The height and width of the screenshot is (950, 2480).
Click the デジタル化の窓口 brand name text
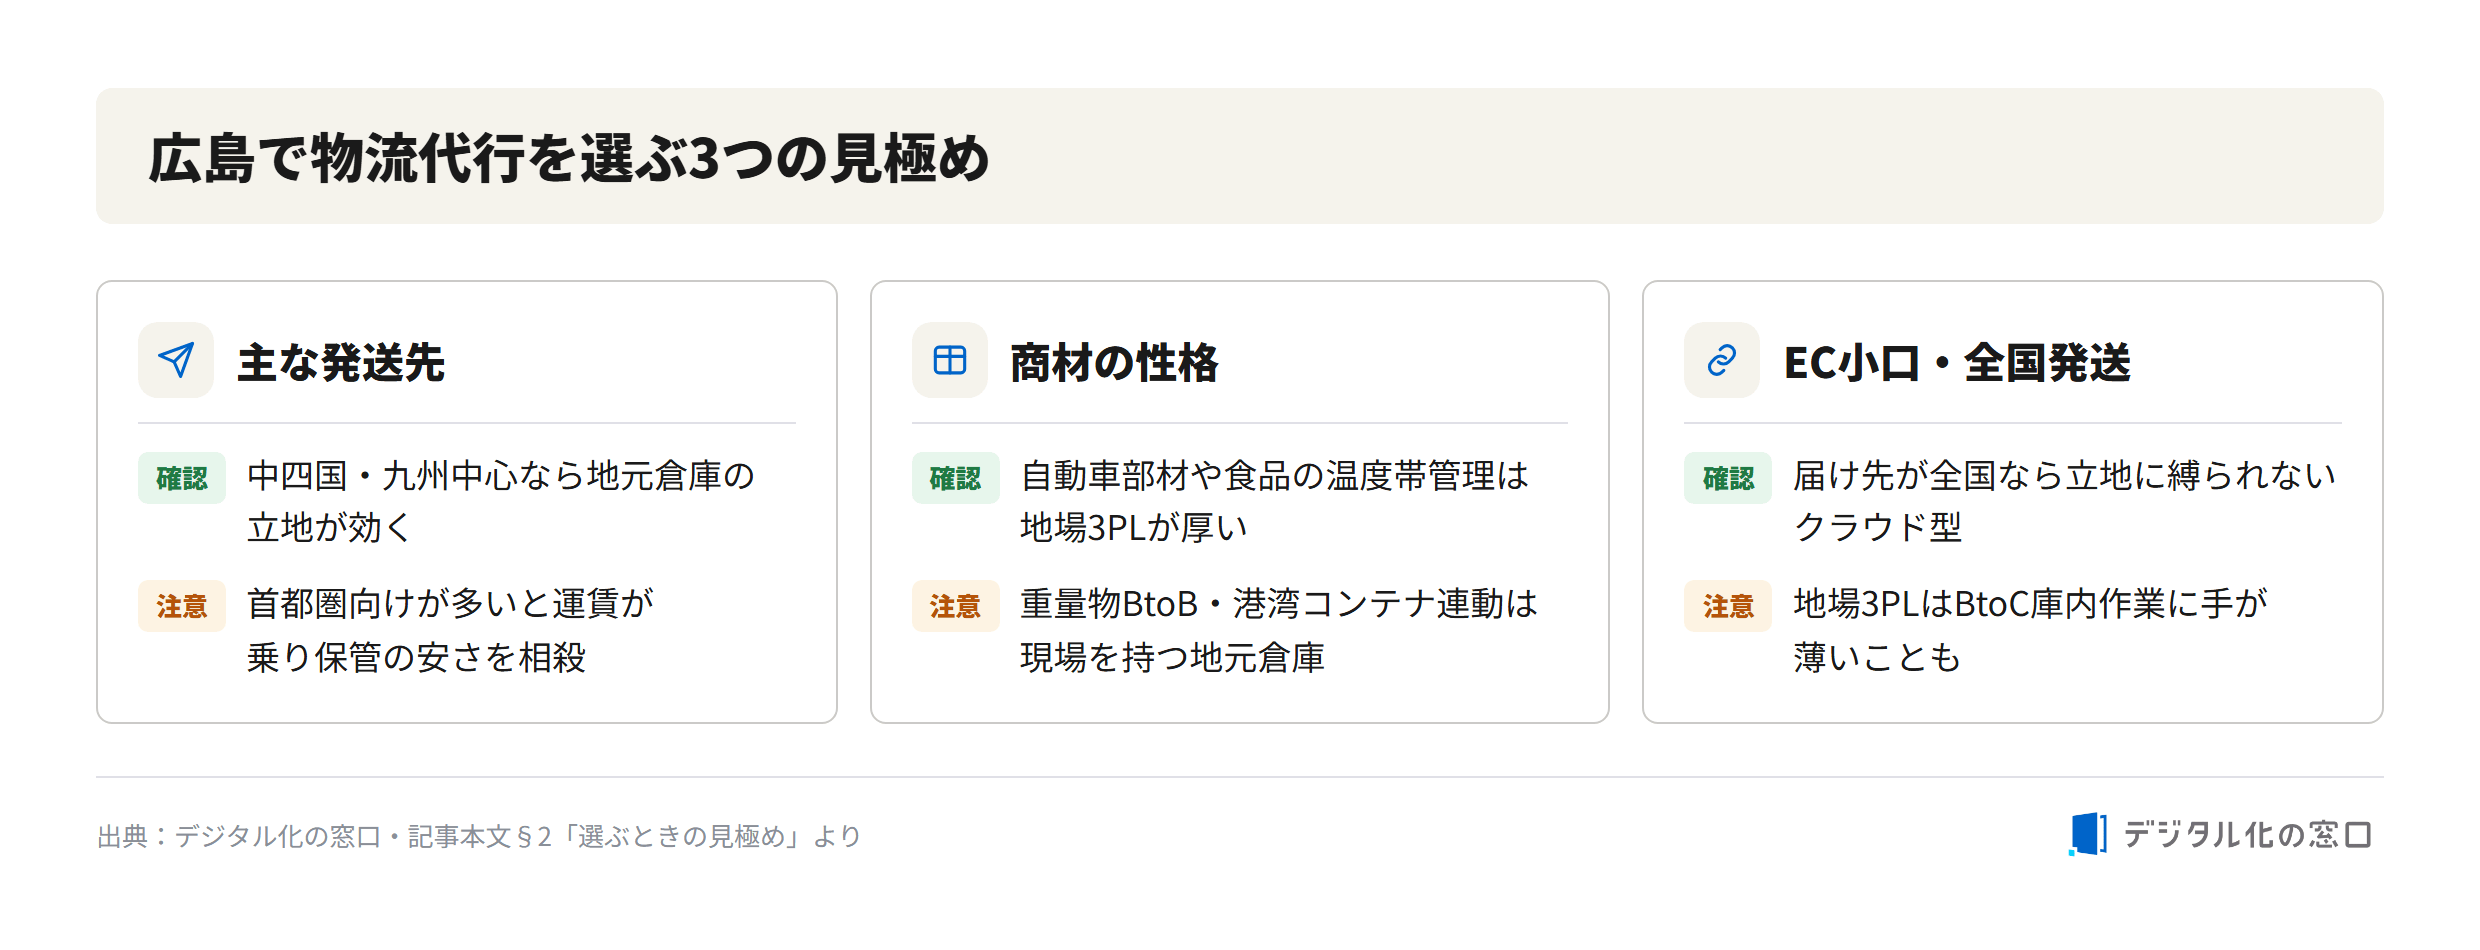pos(2247,834)
